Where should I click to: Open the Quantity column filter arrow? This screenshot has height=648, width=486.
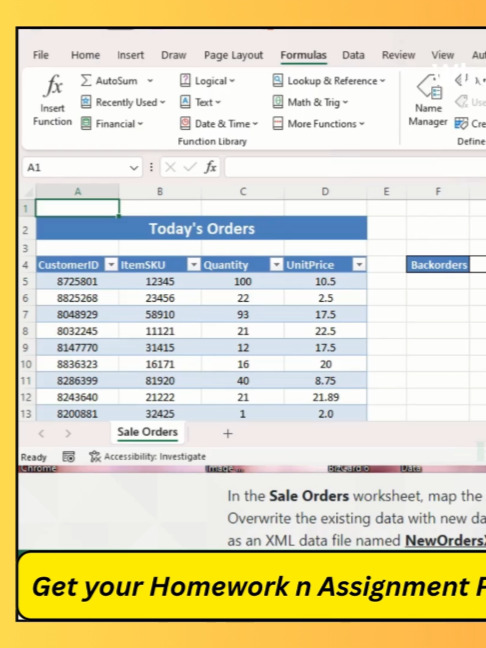pos(276,264)
